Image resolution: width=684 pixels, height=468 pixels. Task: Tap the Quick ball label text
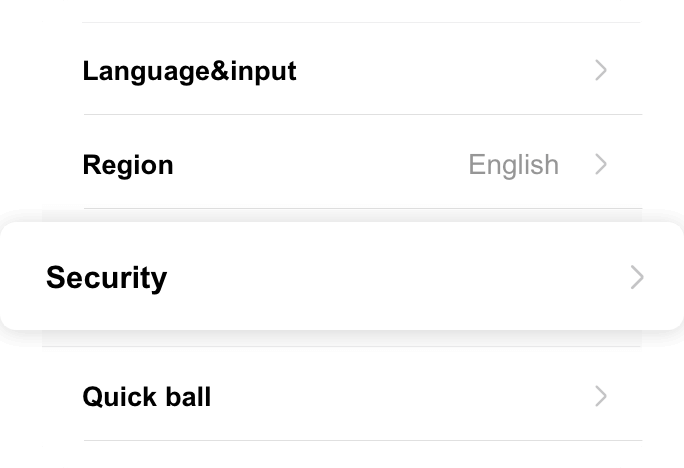click(146, 397)
